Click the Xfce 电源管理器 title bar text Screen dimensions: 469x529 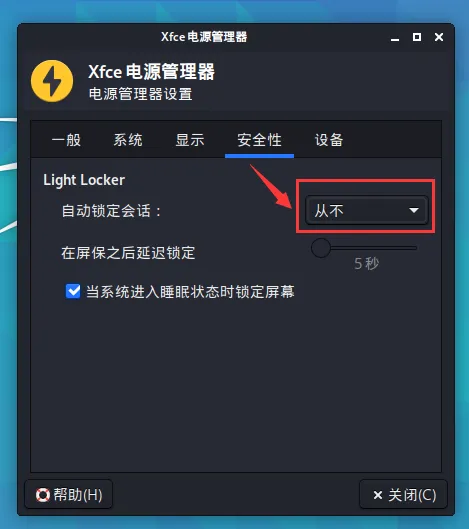click(x=204, y=37)
